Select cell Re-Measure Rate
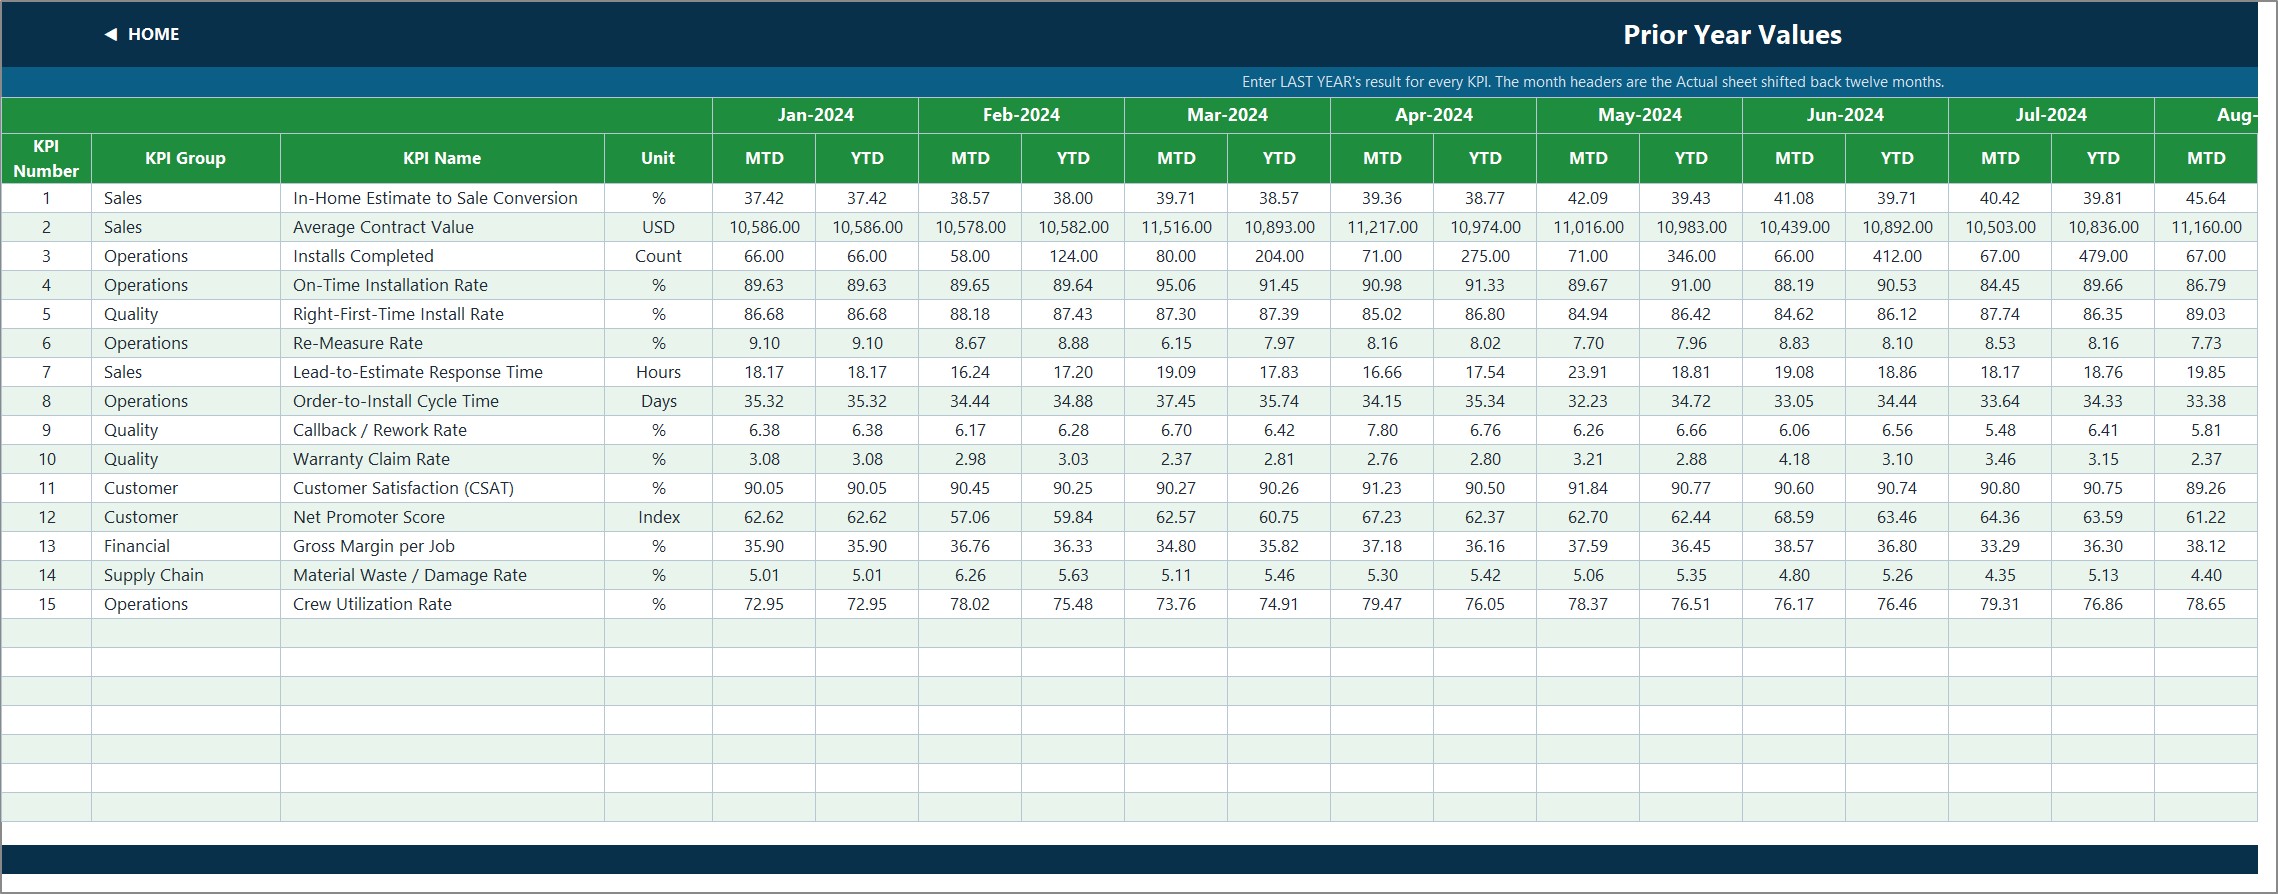2278x894 pixels. pyautogui.click(x=442, y=343)
